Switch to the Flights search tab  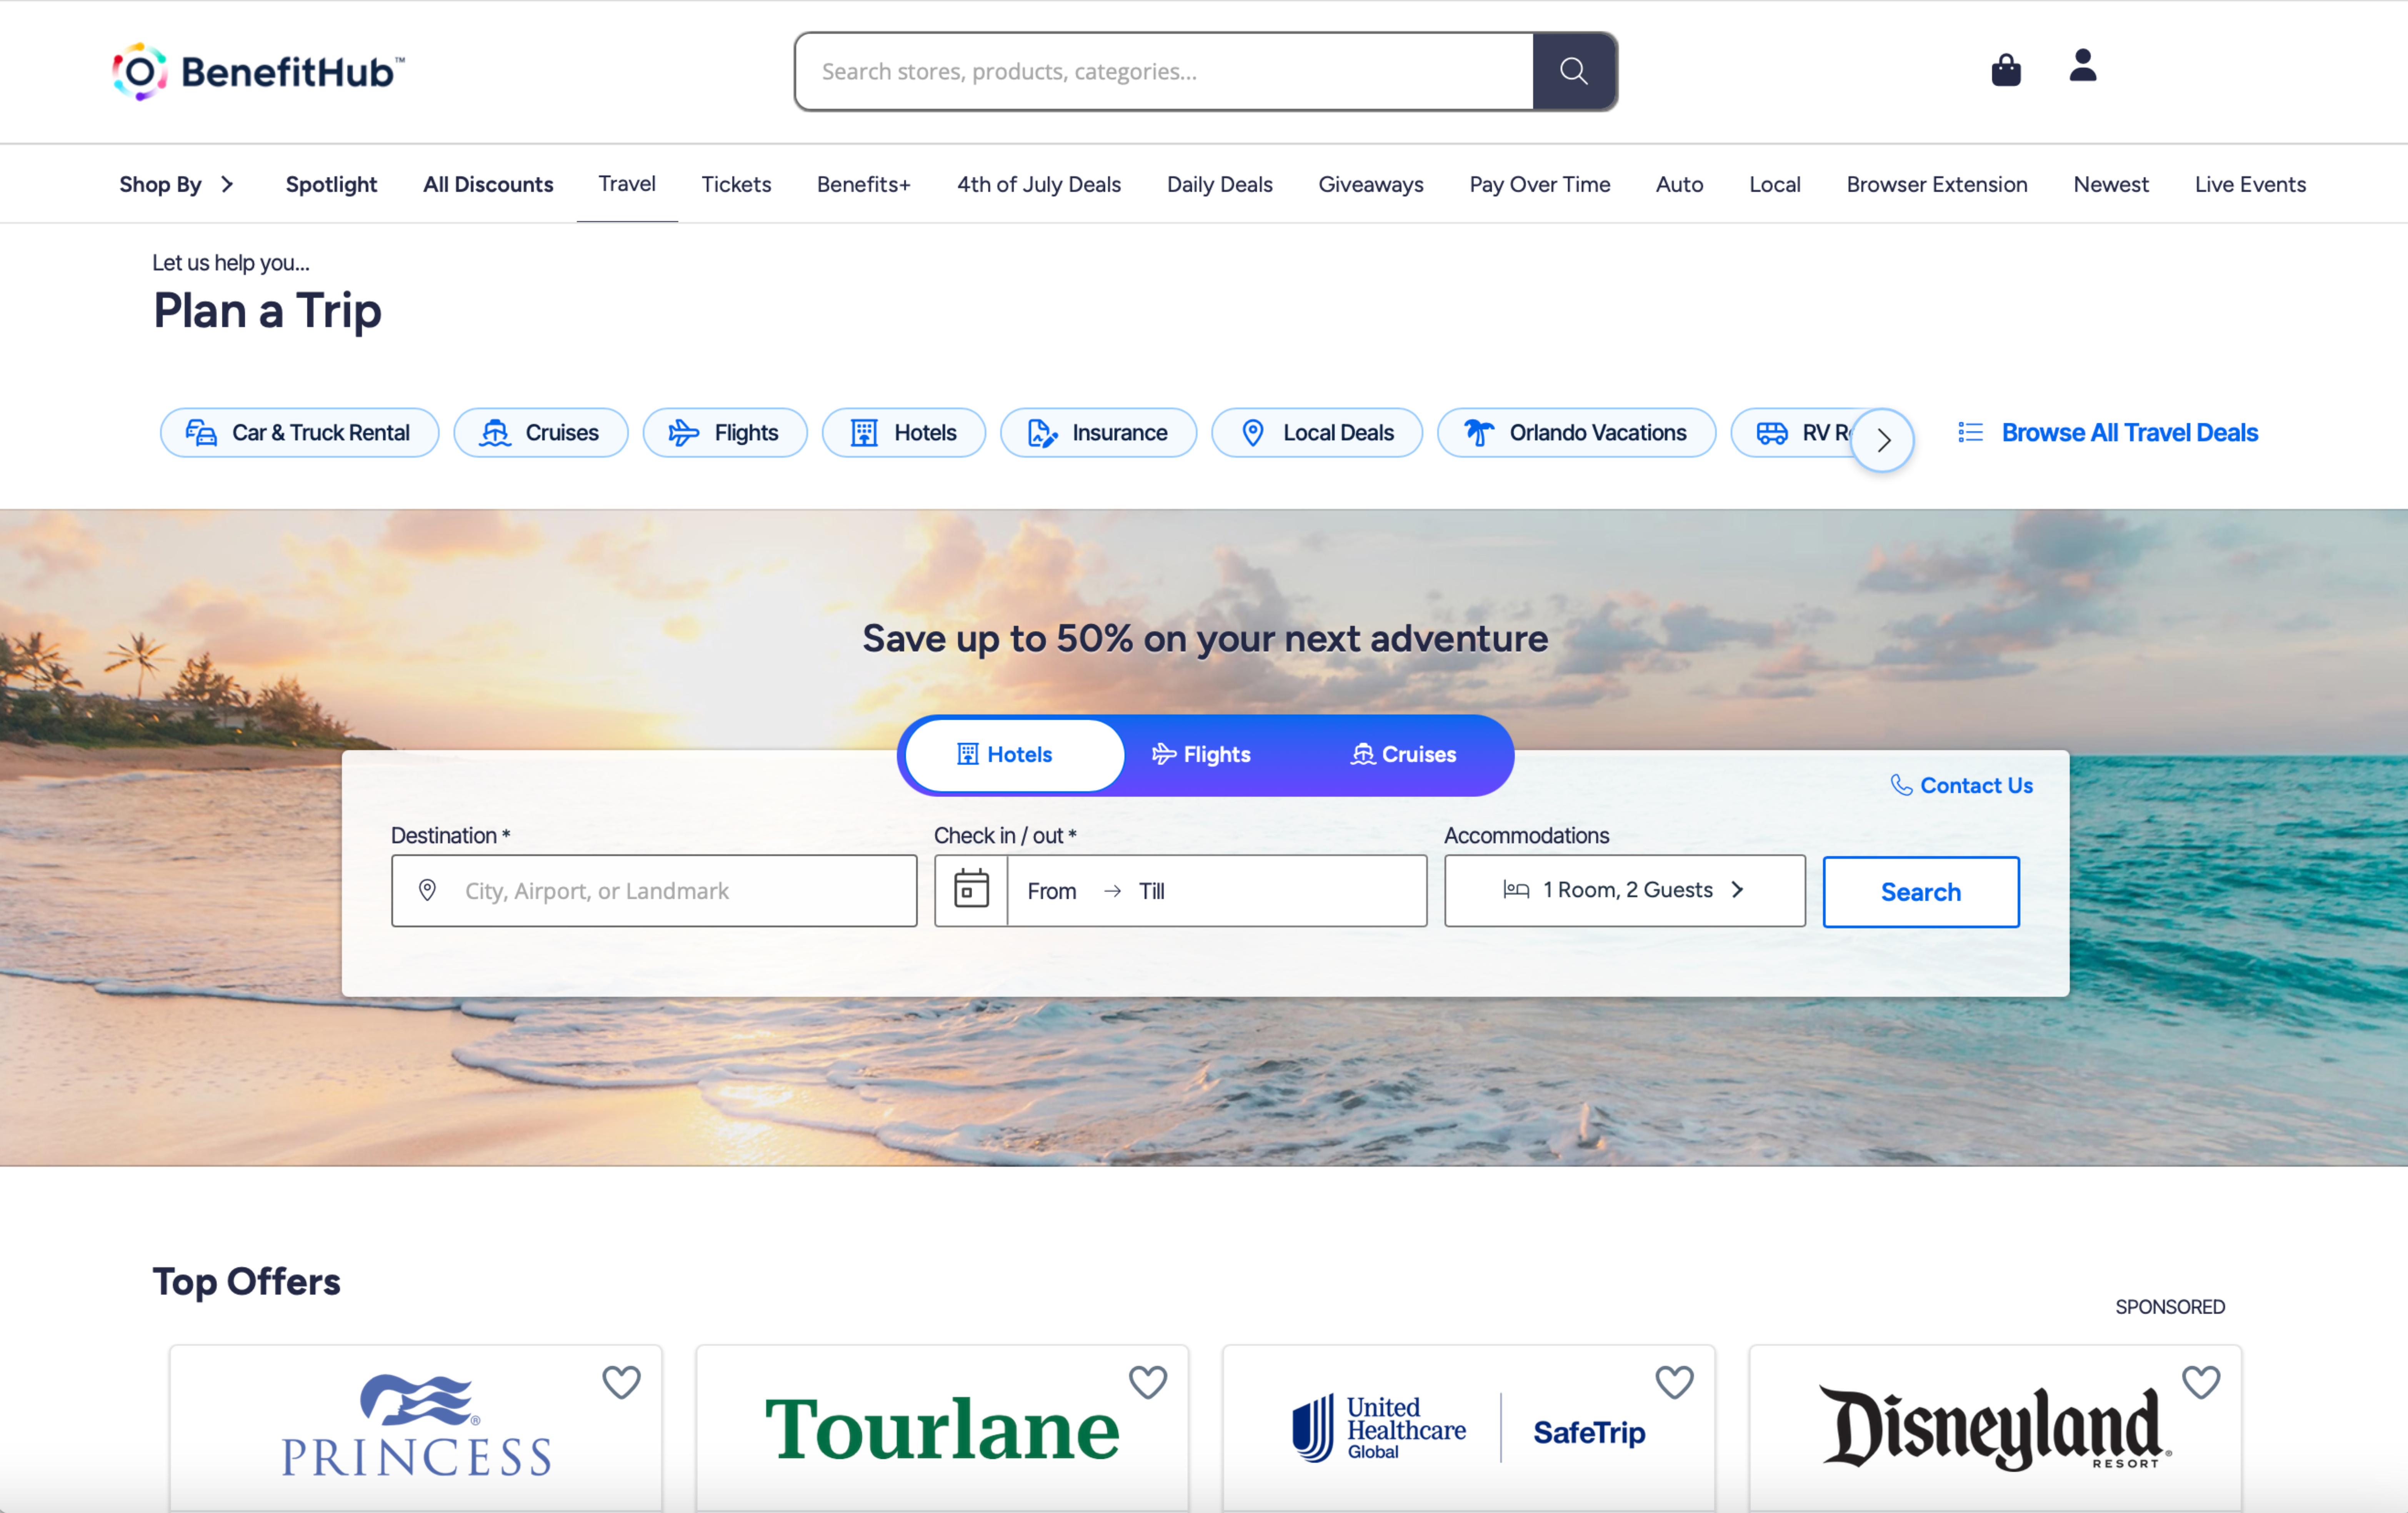tap(1201, 755)
